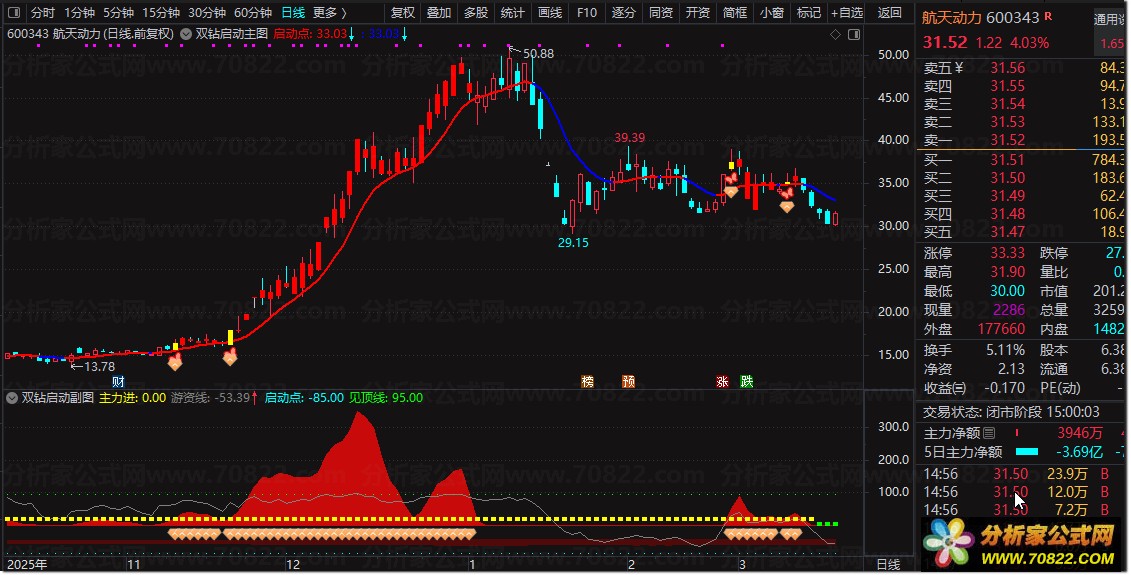Select the 60分钟 timeframe tab
The height and width of the screenshot is (575, 1131).
252,13
